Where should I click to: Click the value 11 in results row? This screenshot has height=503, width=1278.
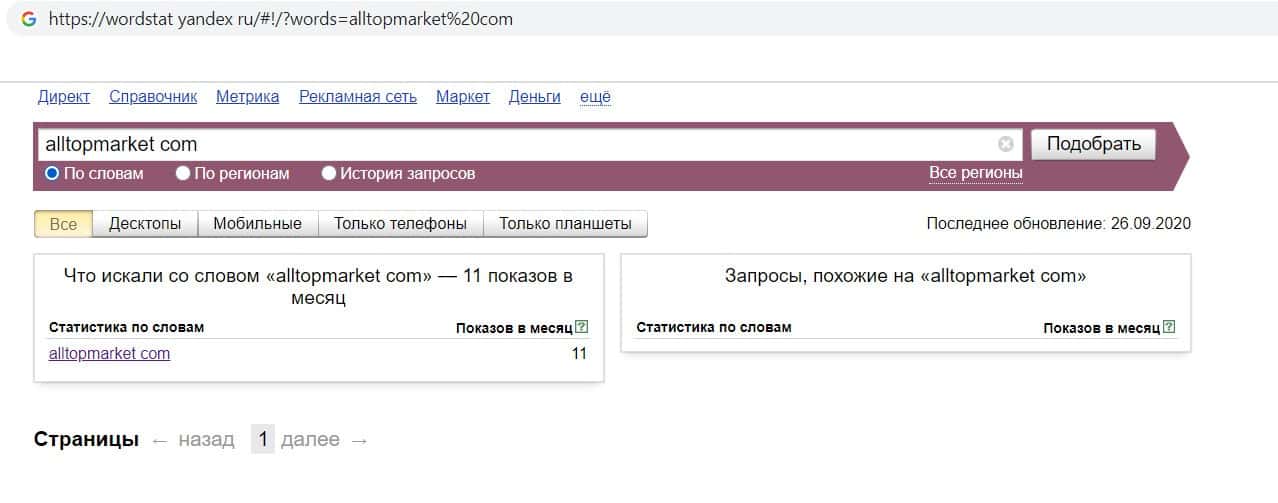[x=579, y=353]
